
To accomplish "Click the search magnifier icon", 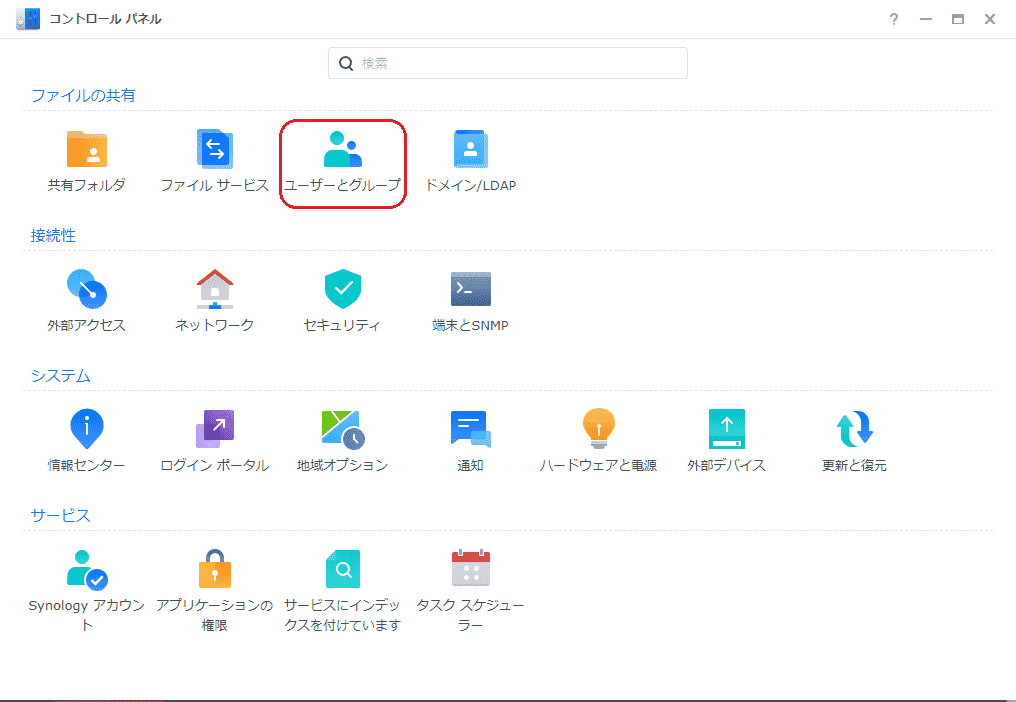I will point(346,63).
